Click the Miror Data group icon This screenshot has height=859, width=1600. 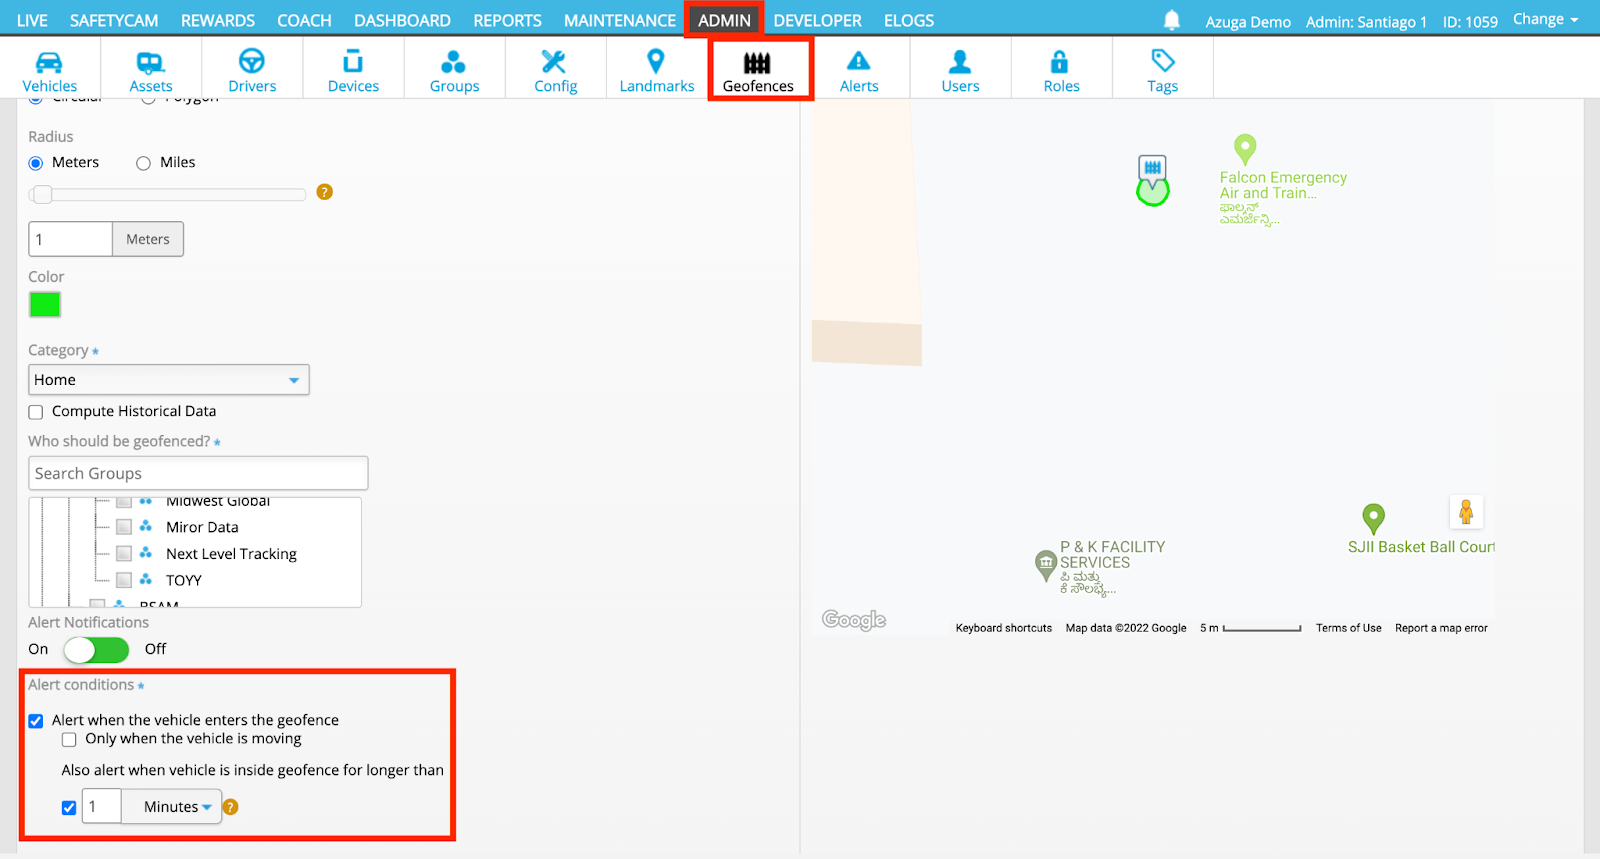click(146, 526)
